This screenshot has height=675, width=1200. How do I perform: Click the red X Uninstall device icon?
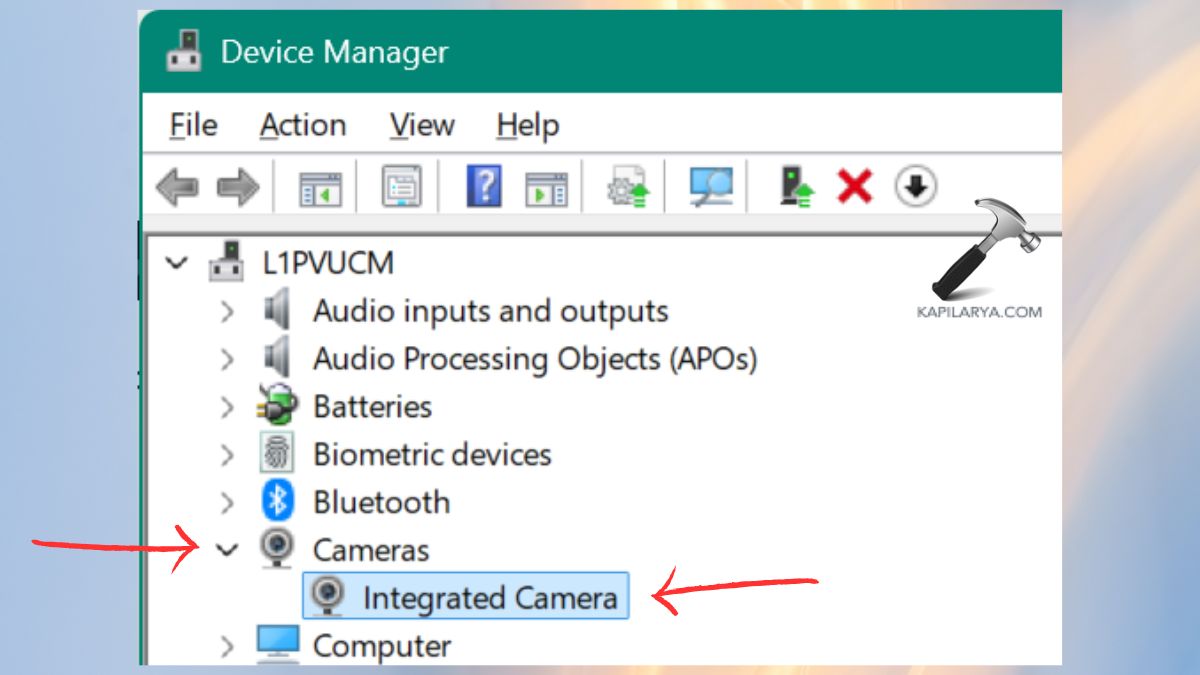coord(854,187)
